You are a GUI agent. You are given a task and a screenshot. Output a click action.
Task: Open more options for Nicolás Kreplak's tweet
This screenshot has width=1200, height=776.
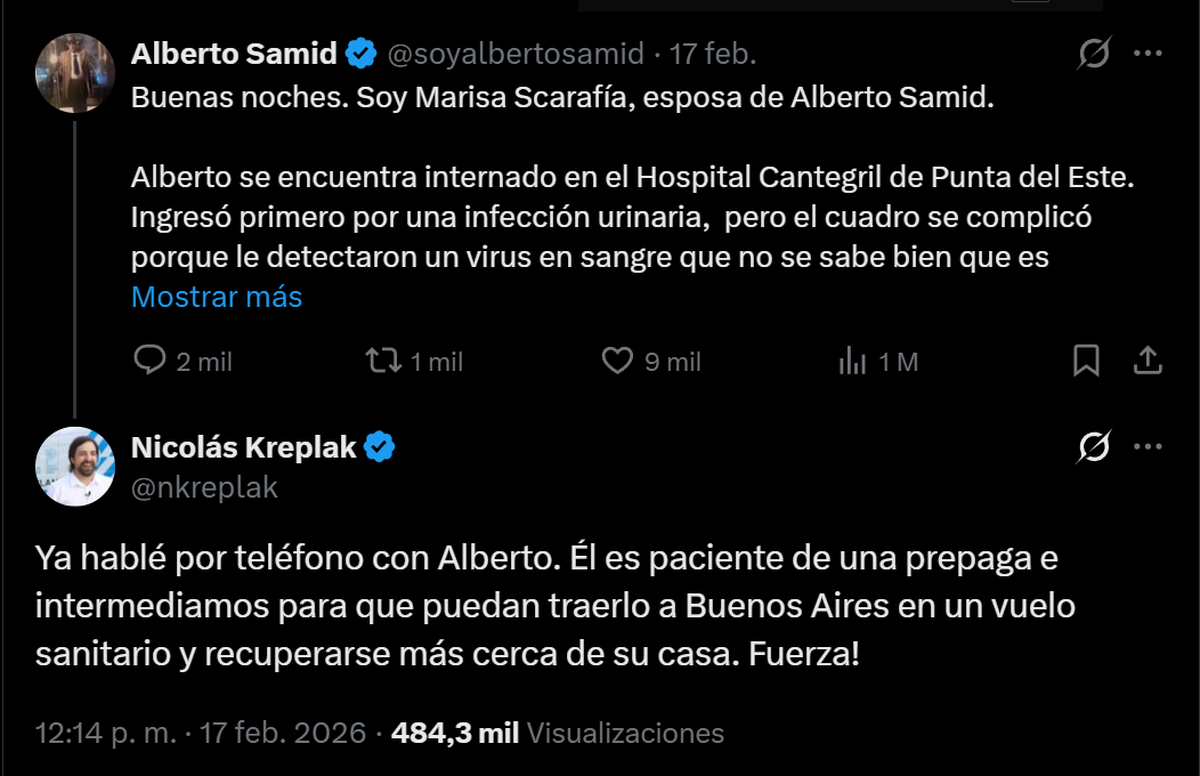pos(1148,448)
